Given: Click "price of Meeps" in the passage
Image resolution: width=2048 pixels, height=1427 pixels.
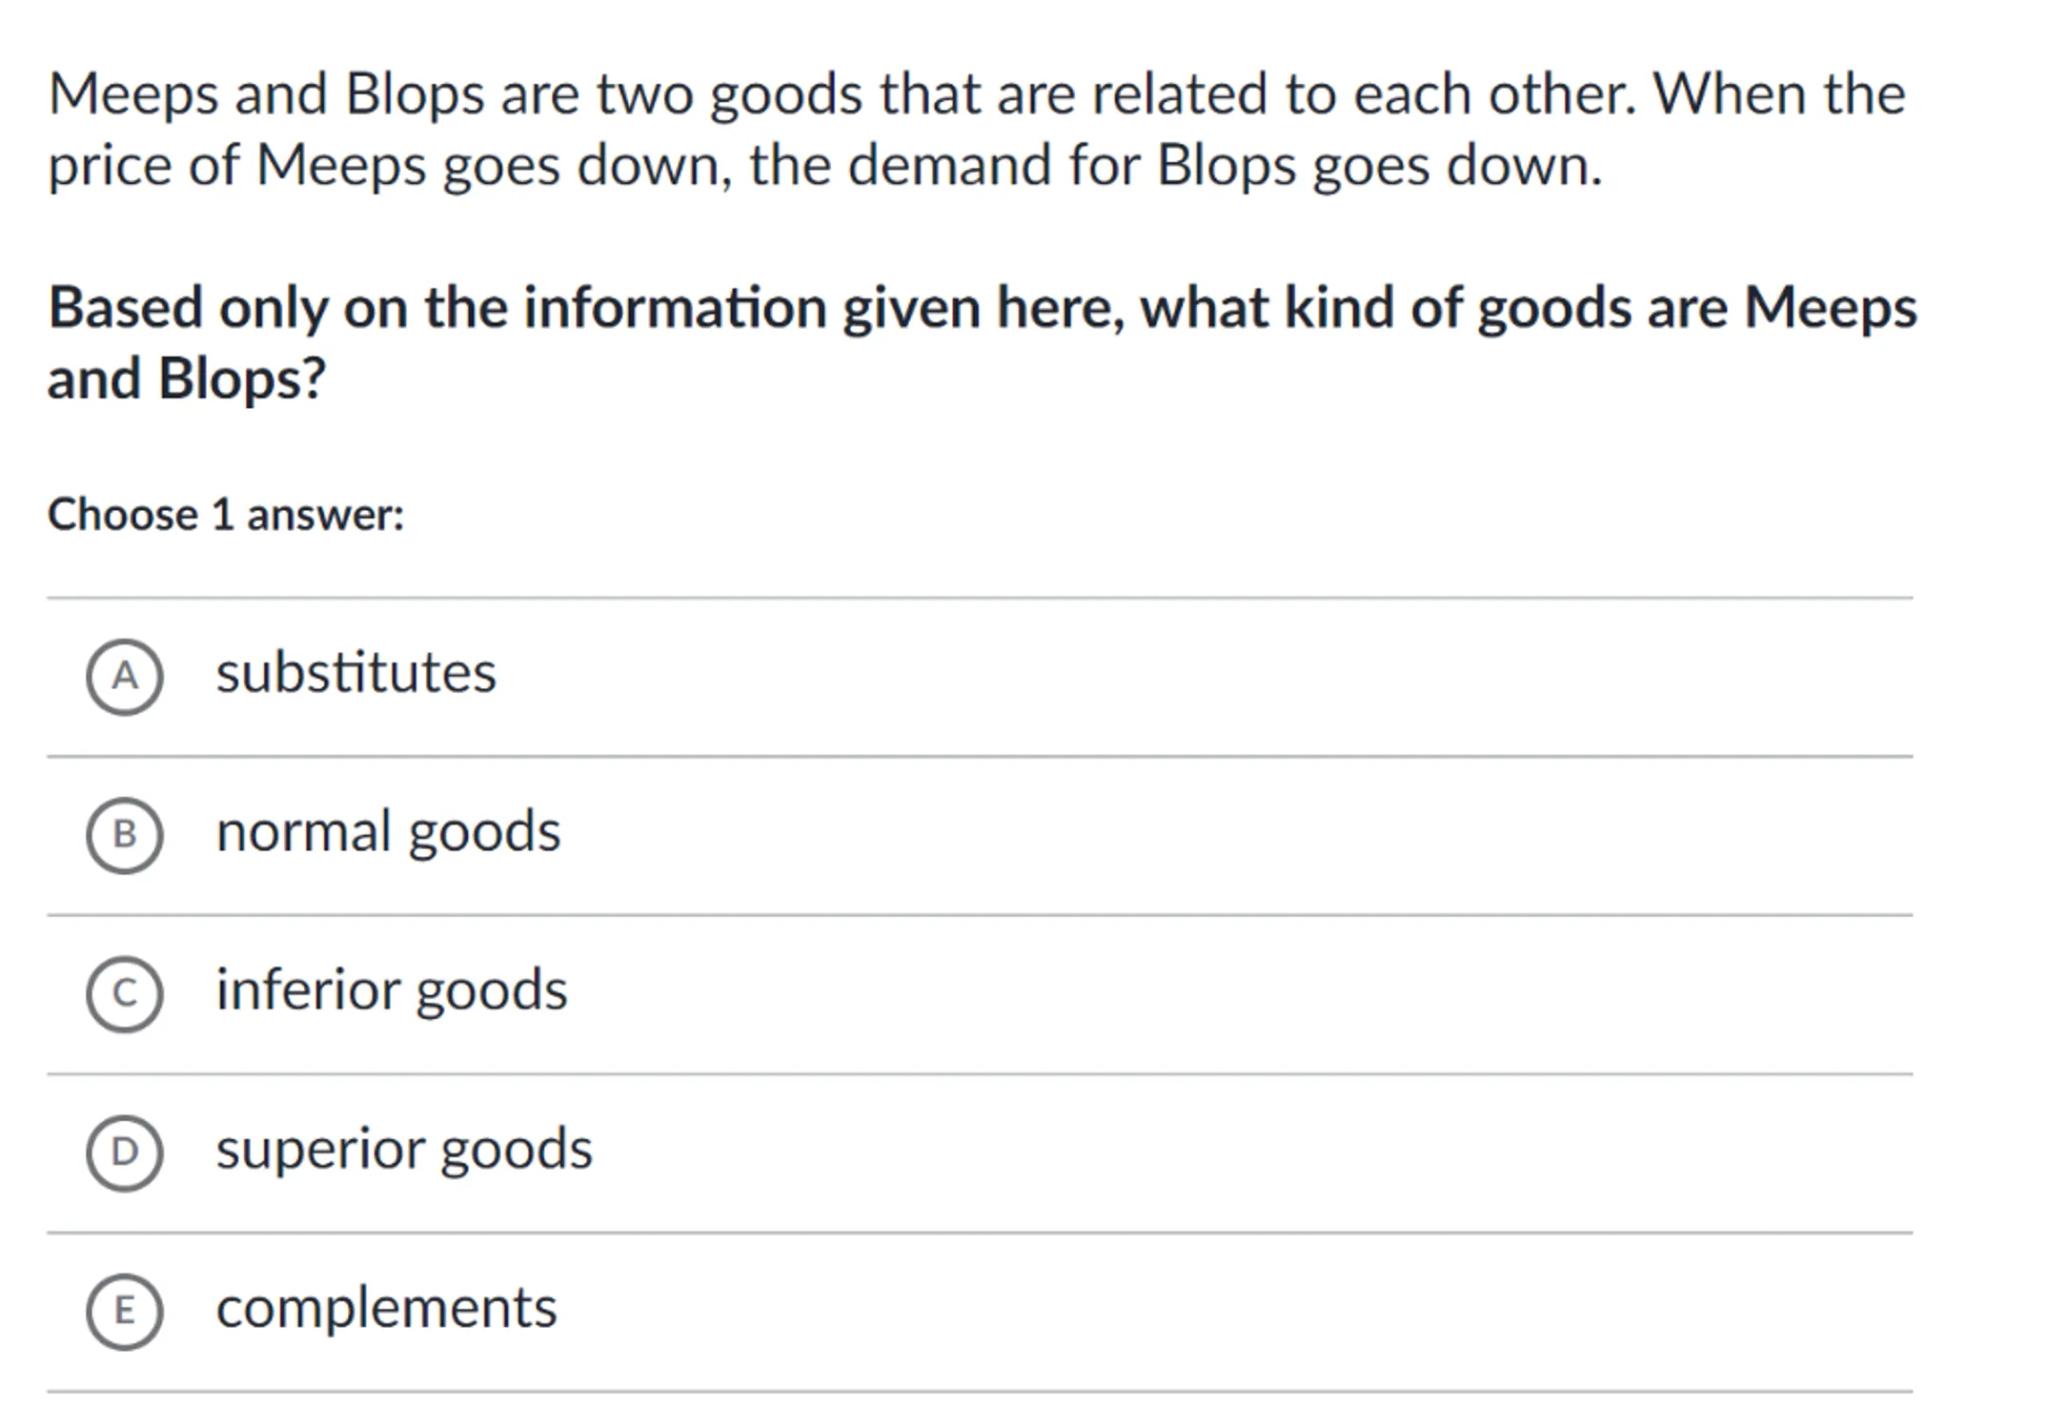Looking at the screenshot, I should 238,166.
